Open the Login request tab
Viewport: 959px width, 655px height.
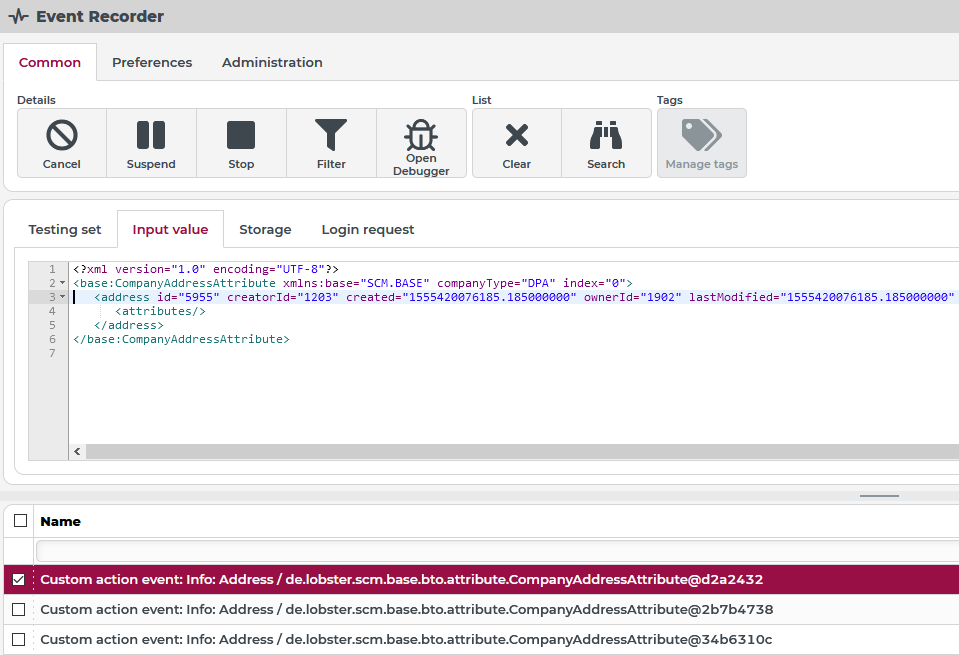pyautogui.click(x=368, y=229)
